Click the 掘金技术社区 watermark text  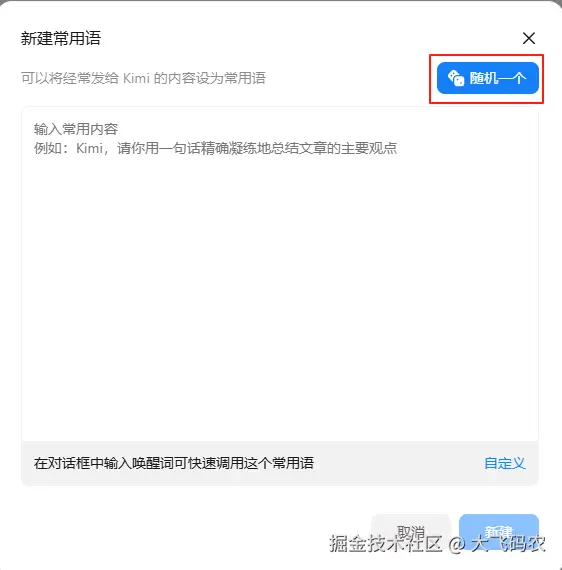pyautogui.click(x=386, y=544)
